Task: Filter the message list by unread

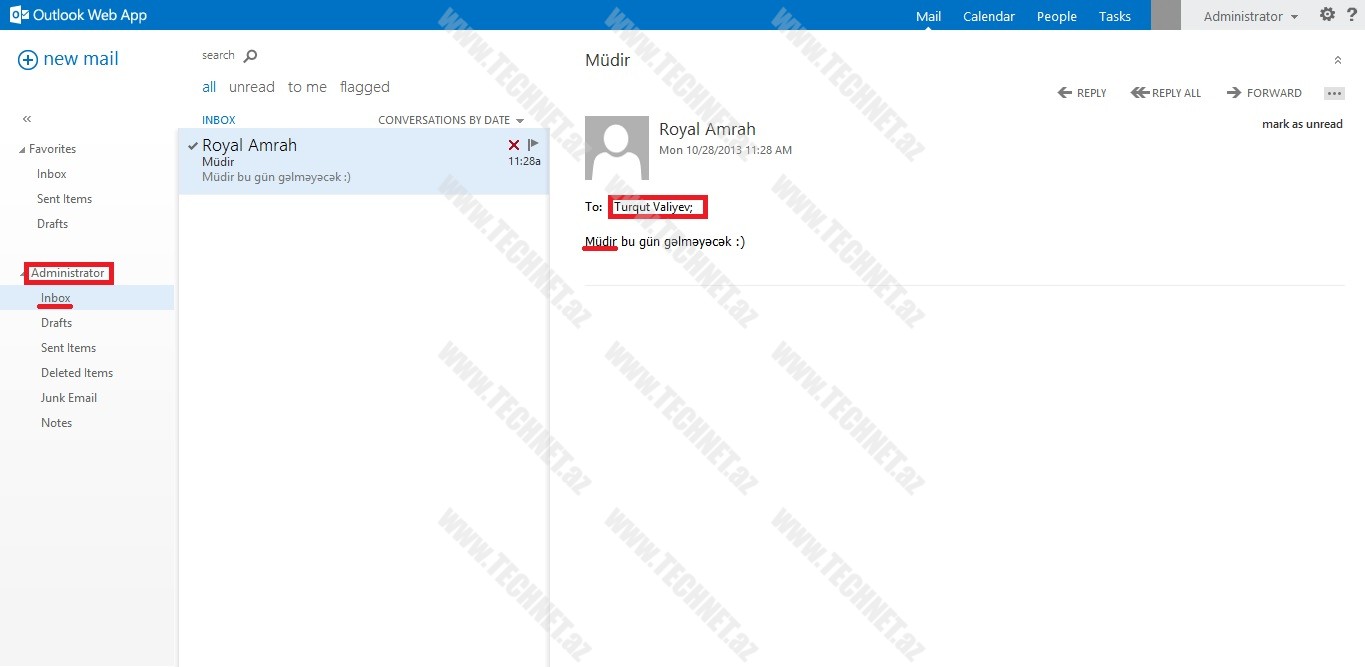Action: point(251,87)
